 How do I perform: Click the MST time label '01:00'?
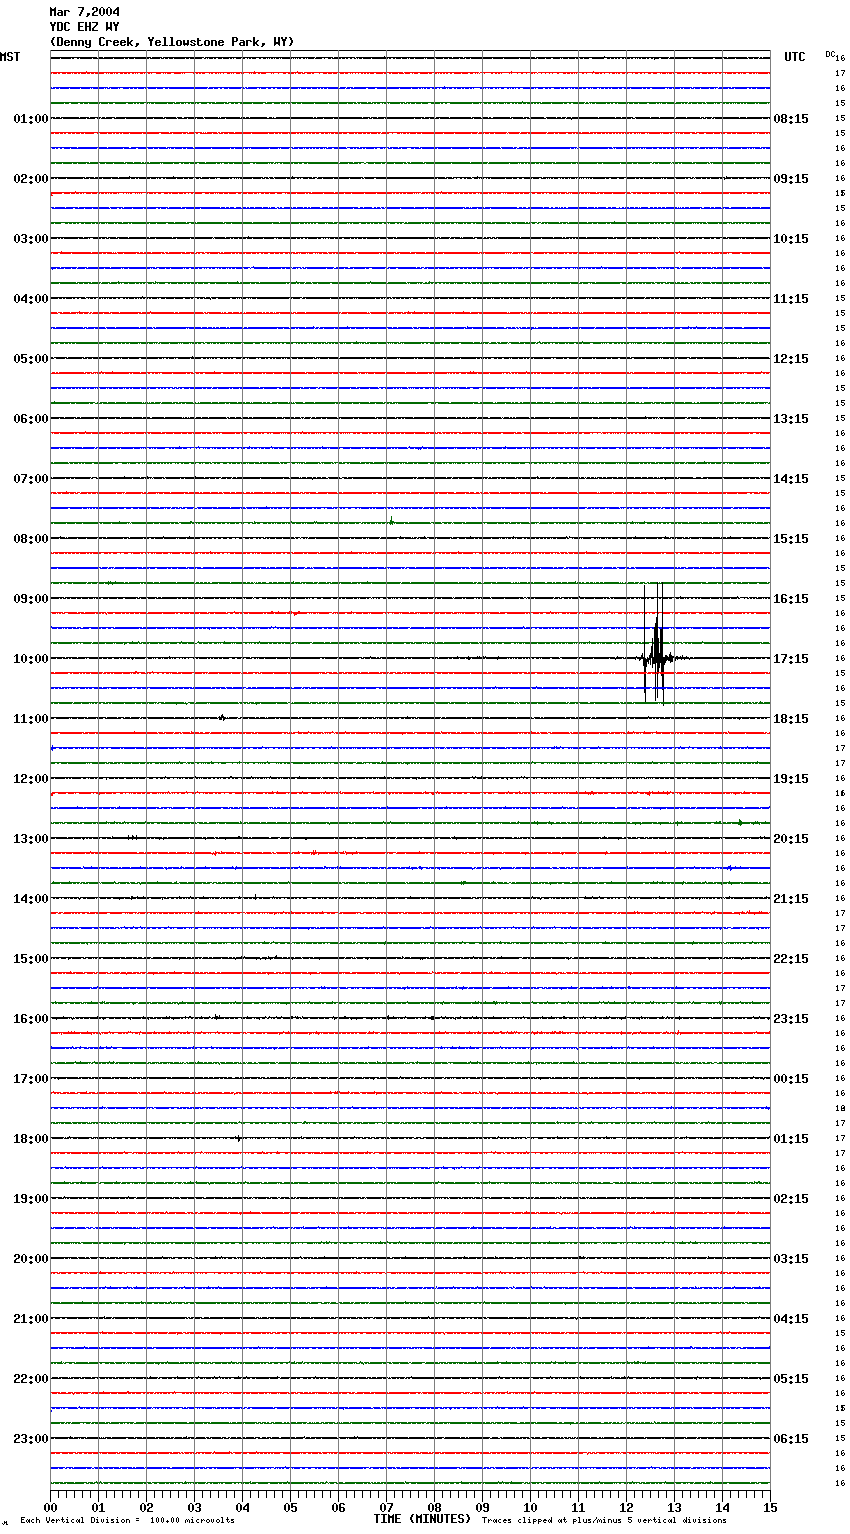coord(30,119)
